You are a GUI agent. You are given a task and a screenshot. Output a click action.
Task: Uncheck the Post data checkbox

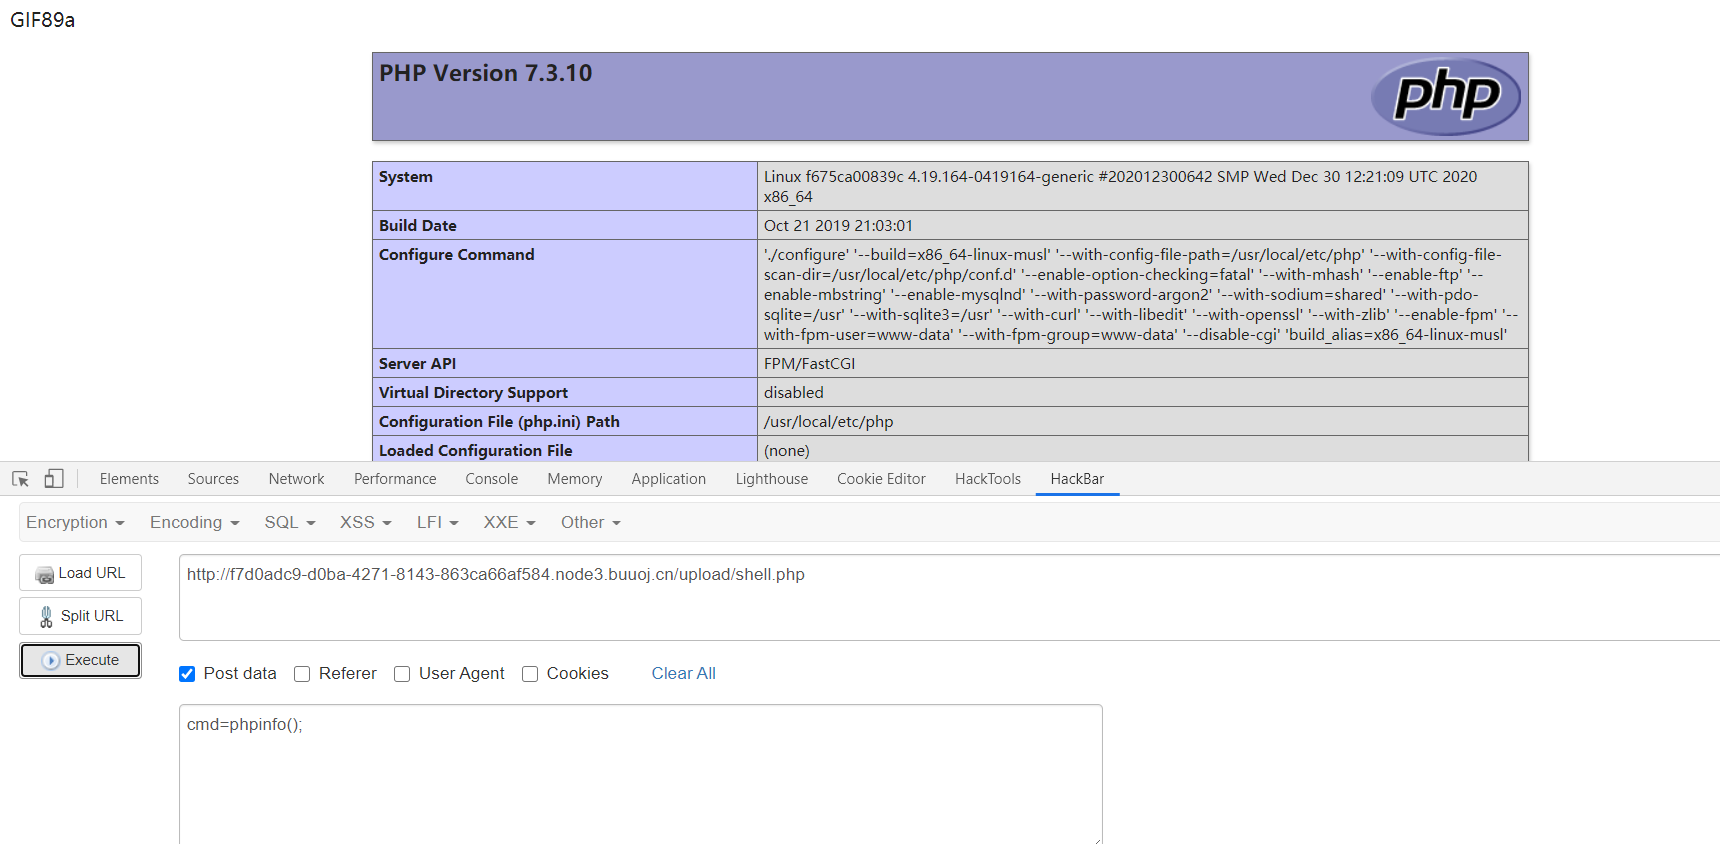pos(187,674)
